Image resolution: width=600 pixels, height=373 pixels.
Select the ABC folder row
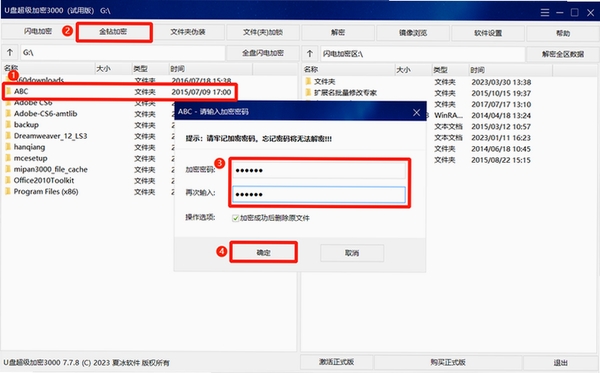[x=119, y=91]
